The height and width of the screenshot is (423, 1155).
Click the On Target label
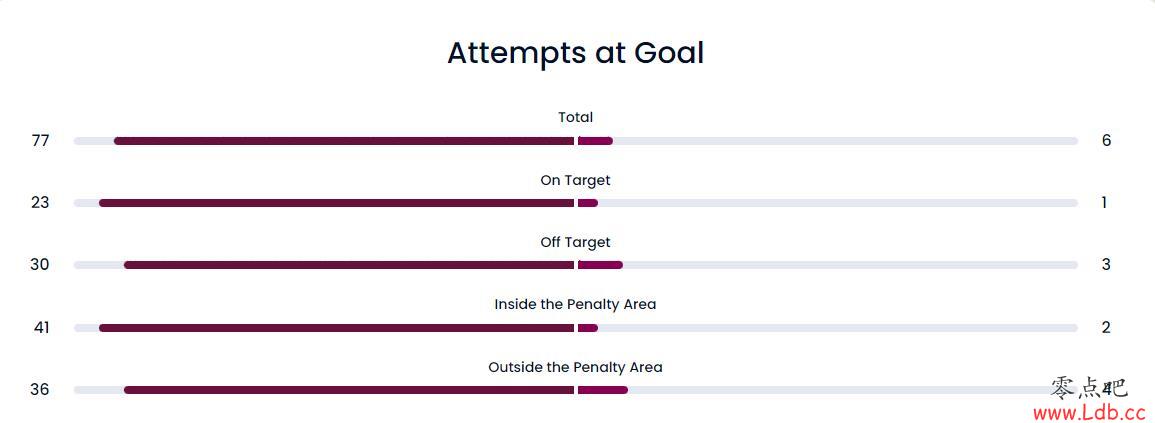coord(575,181)
